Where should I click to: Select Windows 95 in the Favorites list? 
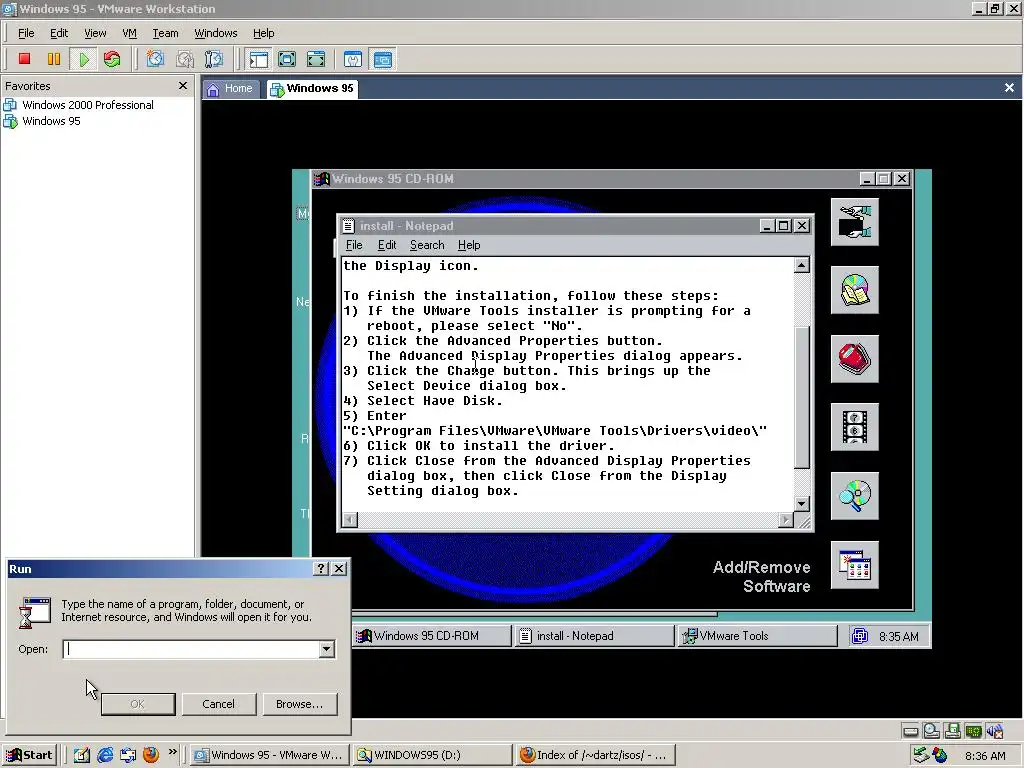coord(42,121)
